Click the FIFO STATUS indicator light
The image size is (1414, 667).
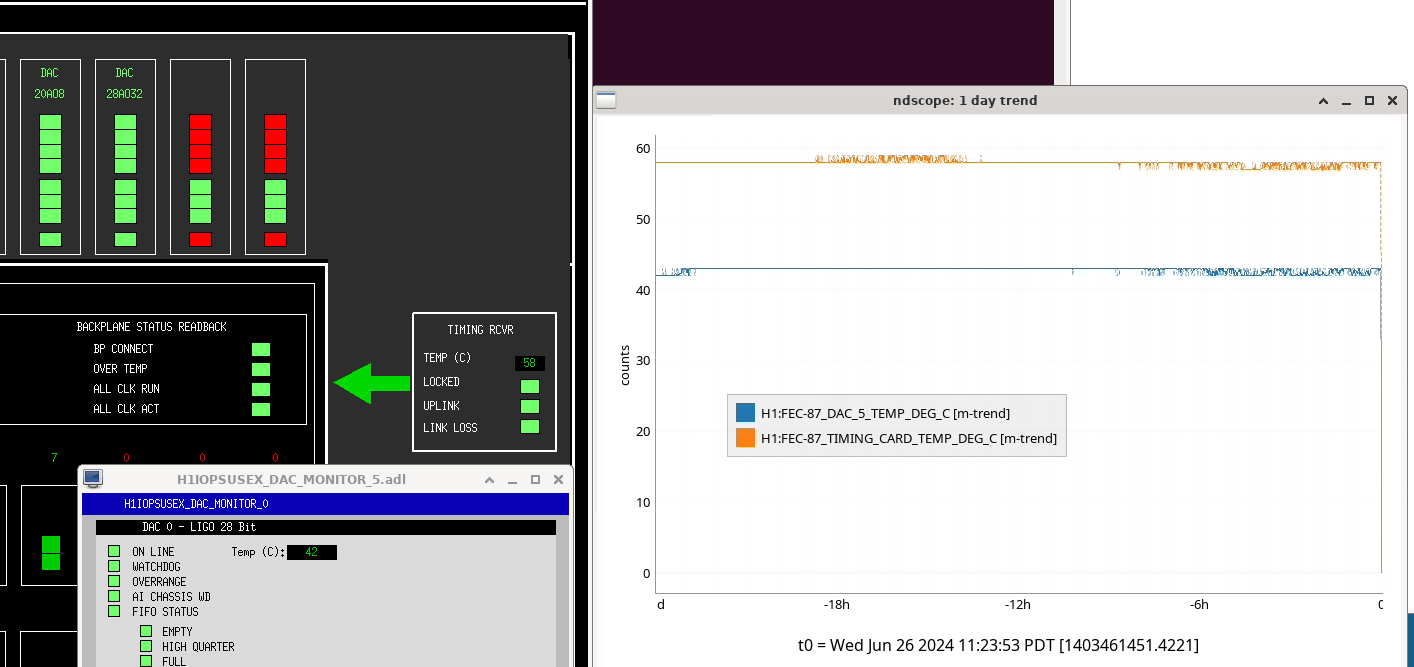[114, 611]
